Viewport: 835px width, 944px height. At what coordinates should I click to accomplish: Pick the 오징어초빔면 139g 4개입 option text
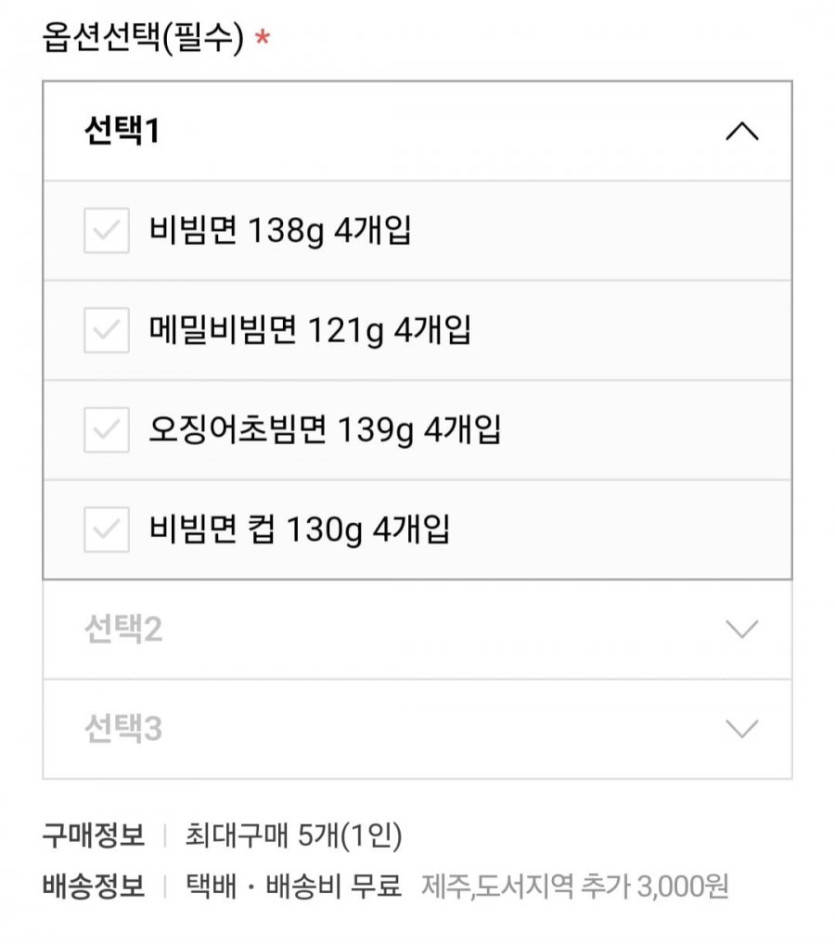325,431
